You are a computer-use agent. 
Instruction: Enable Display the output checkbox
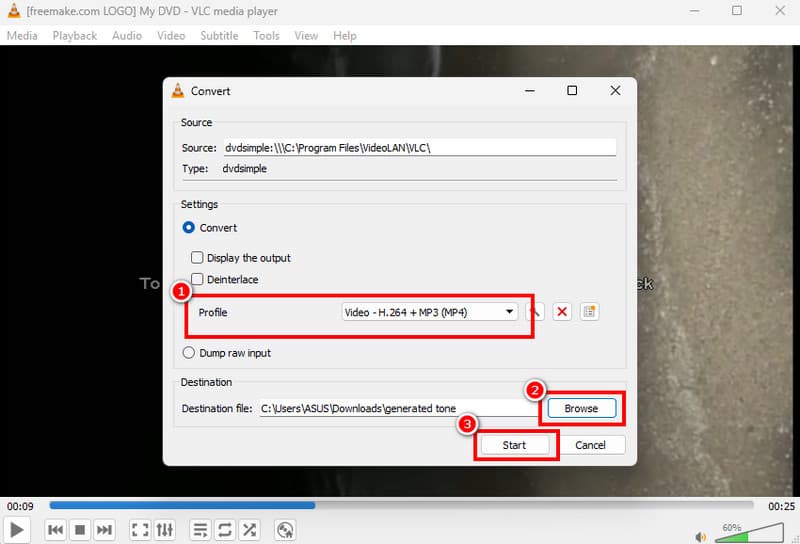197,257
